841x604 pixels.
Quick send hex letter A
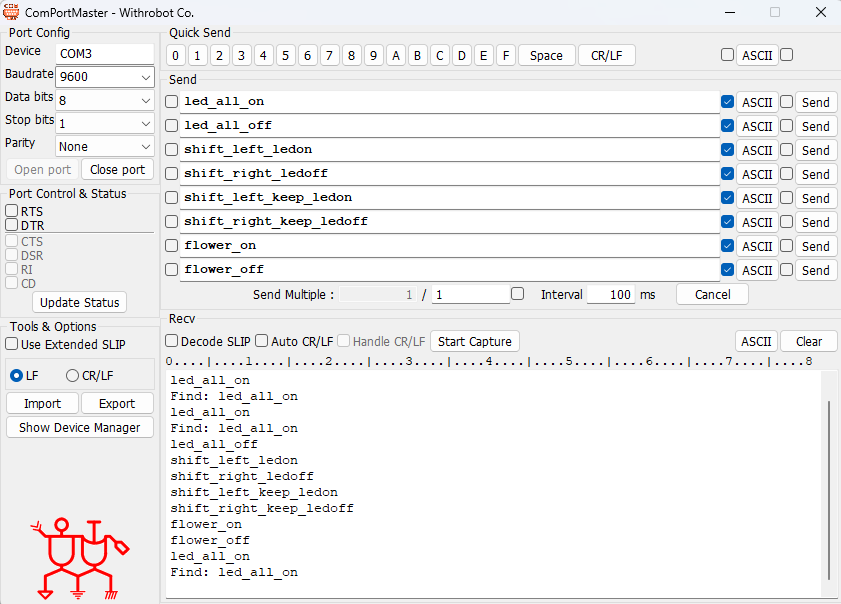click(396, 55)
